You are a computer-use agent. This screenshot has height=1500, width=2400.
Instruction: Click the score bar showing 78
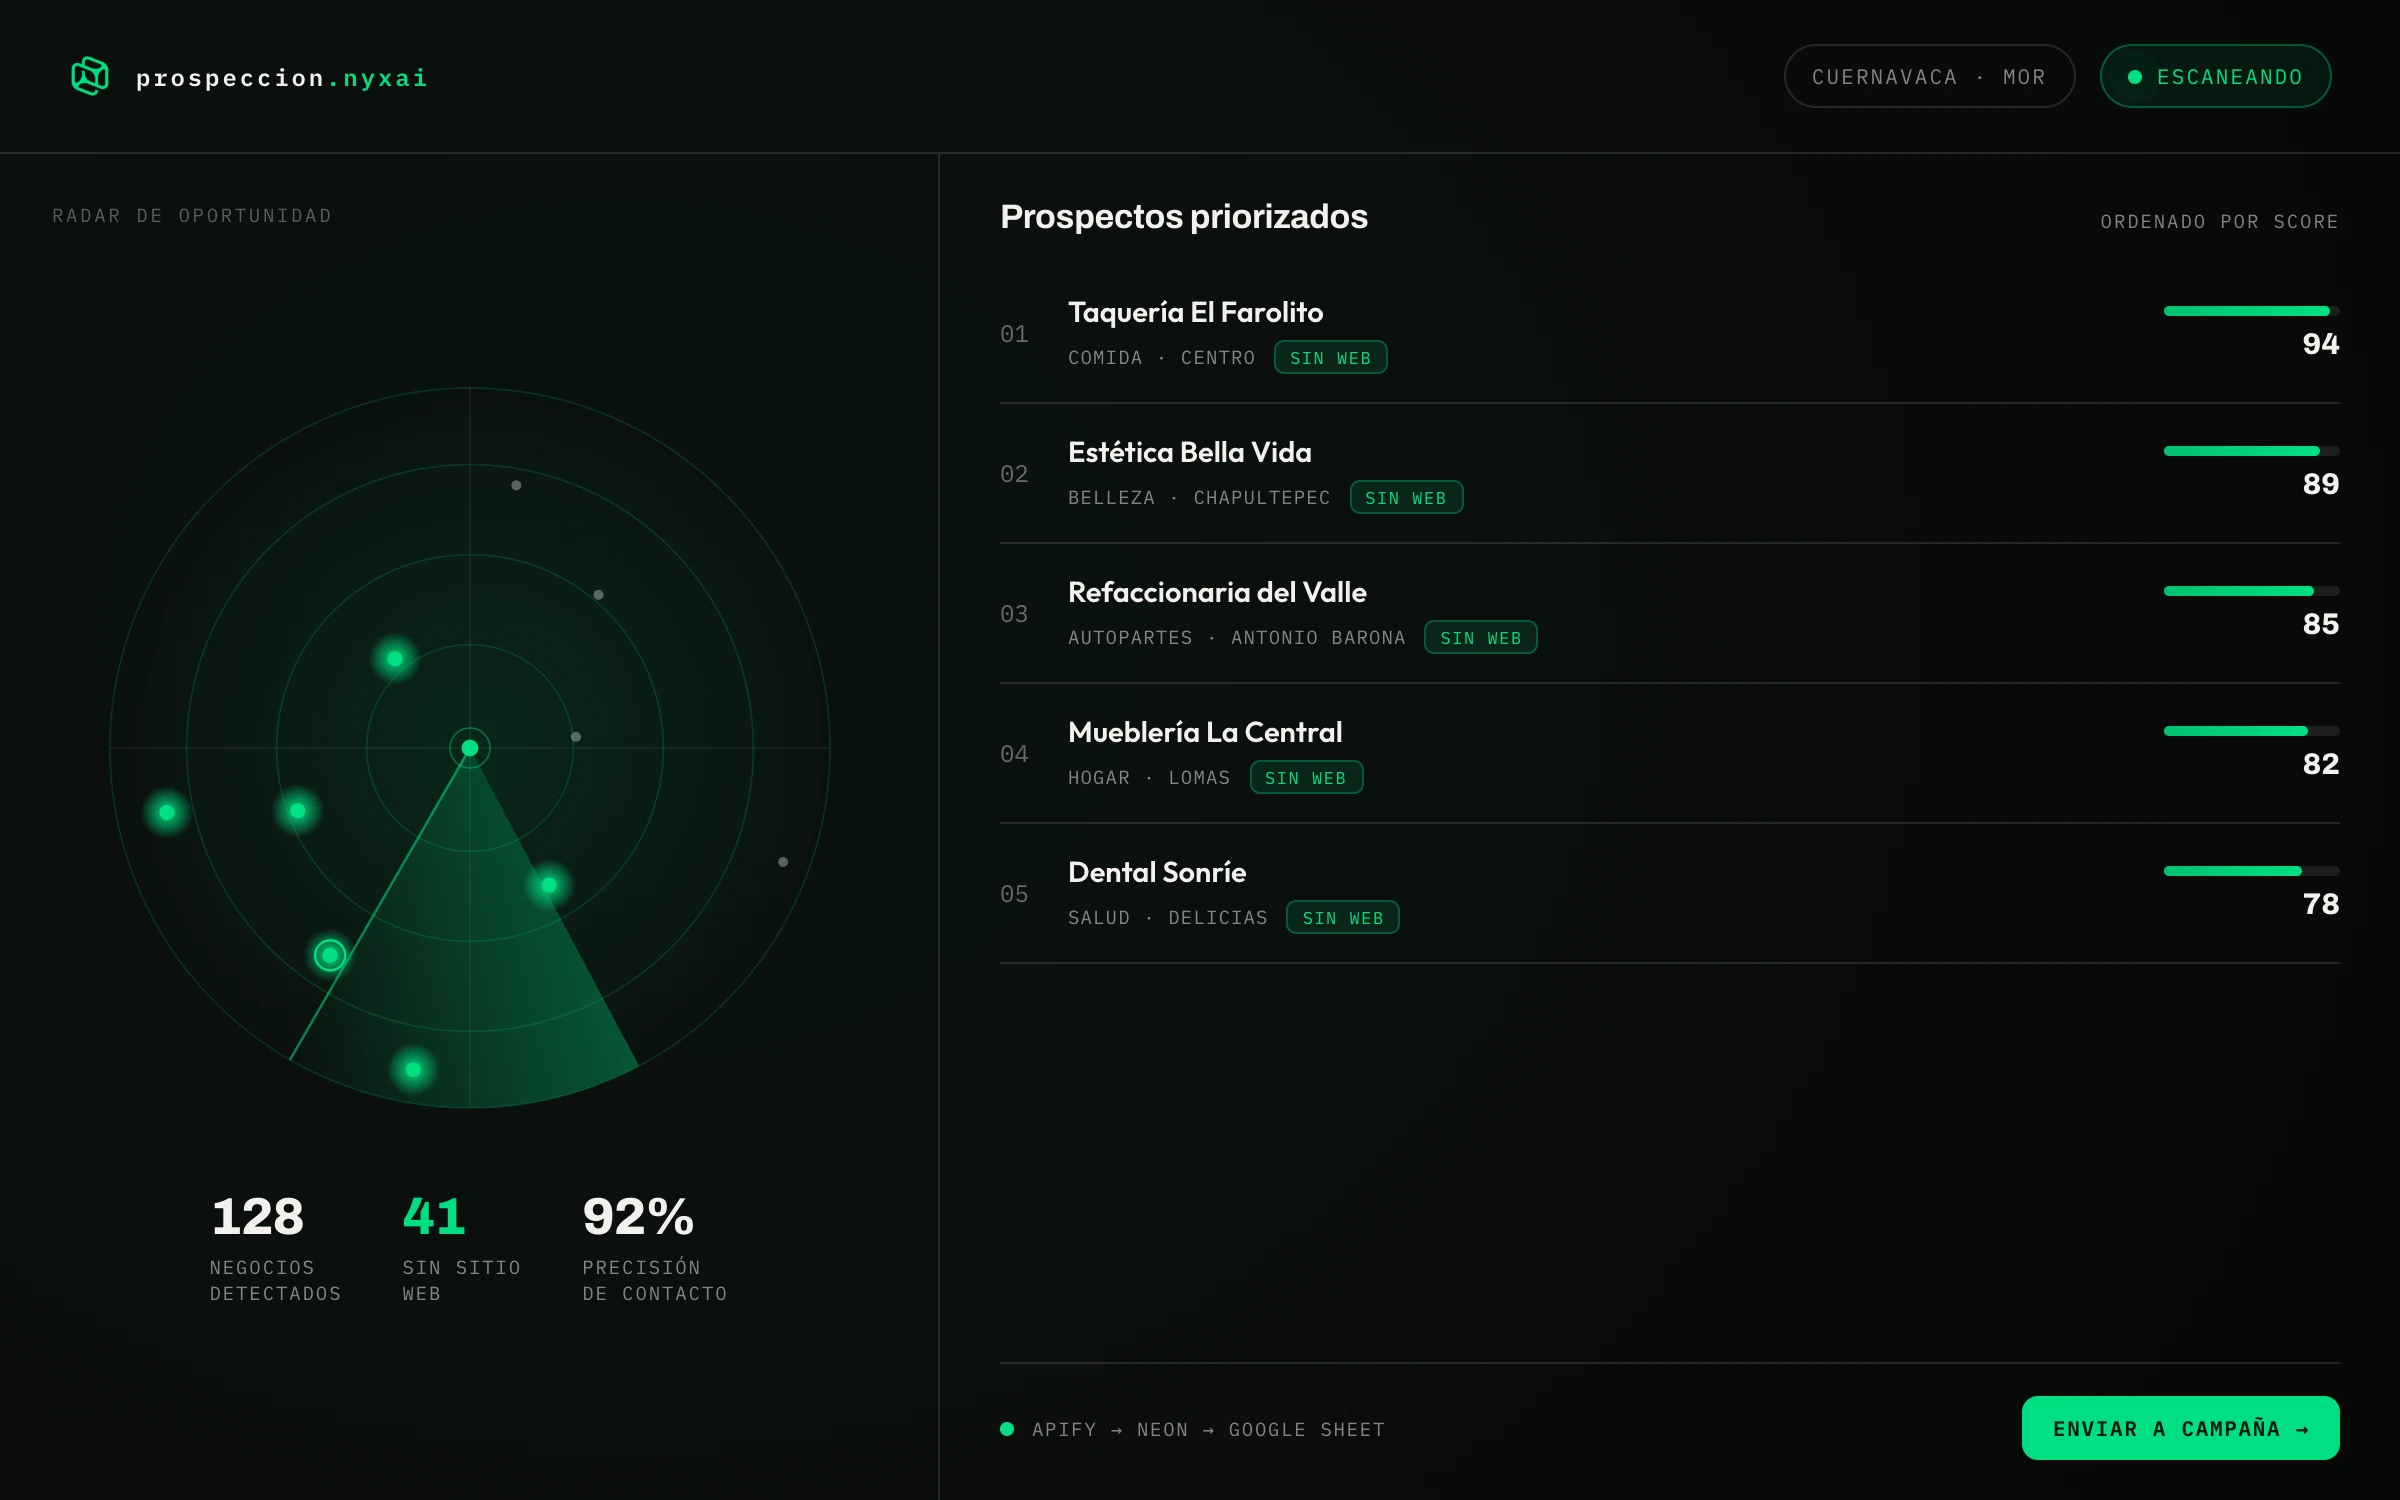click(2251, 871)
